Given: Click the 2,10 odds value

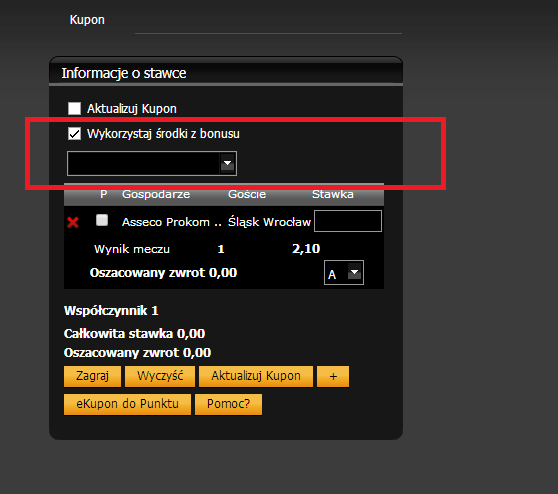Looking at the screenshot, I should click(x=306, y=249).
